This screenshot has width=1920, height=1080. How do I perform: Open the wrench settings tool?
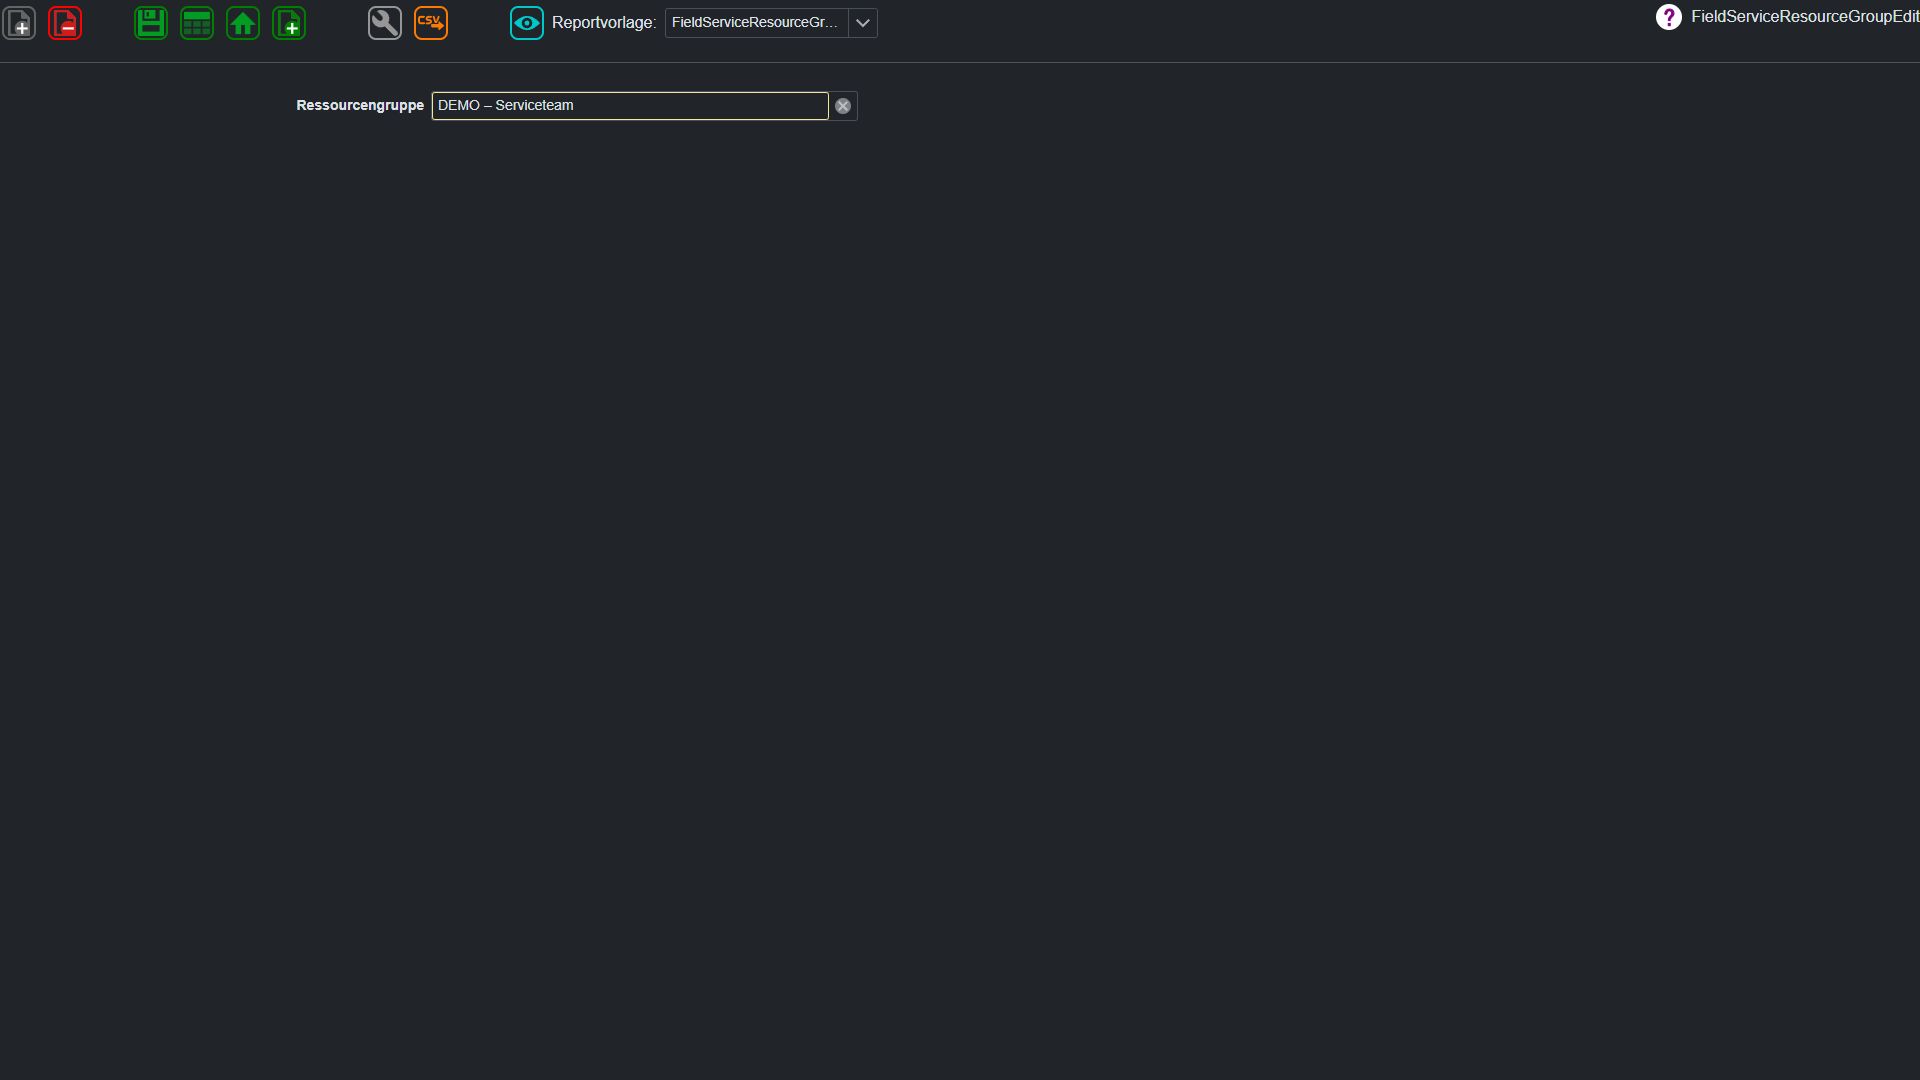tap(385, 23)
